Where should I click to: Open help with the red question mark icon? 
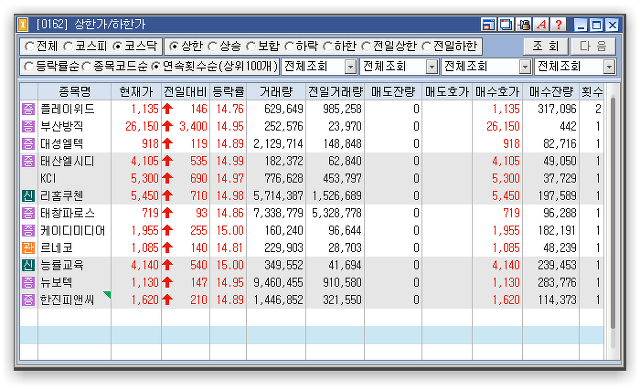click(559, 24)
